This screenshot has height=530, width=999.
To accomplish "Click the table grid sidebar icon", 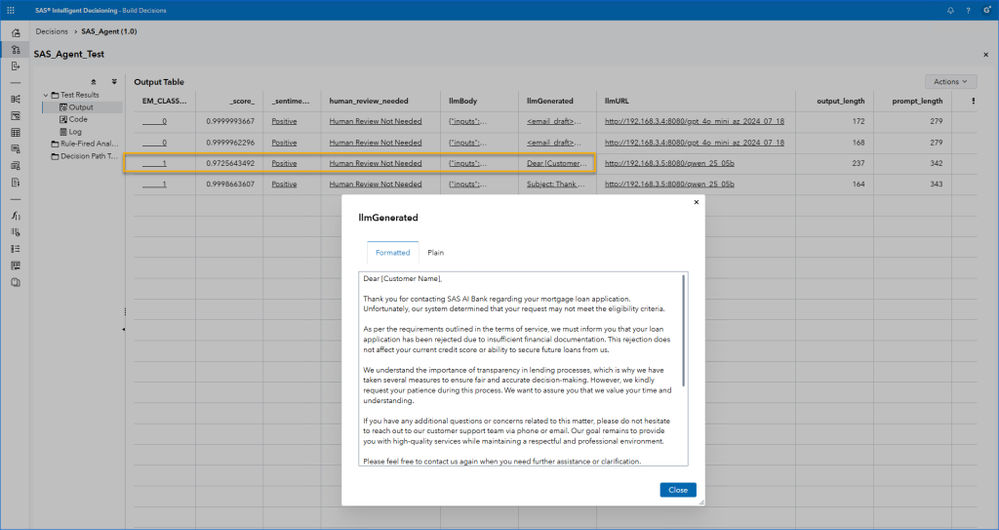I will click(x=15, y=132).
